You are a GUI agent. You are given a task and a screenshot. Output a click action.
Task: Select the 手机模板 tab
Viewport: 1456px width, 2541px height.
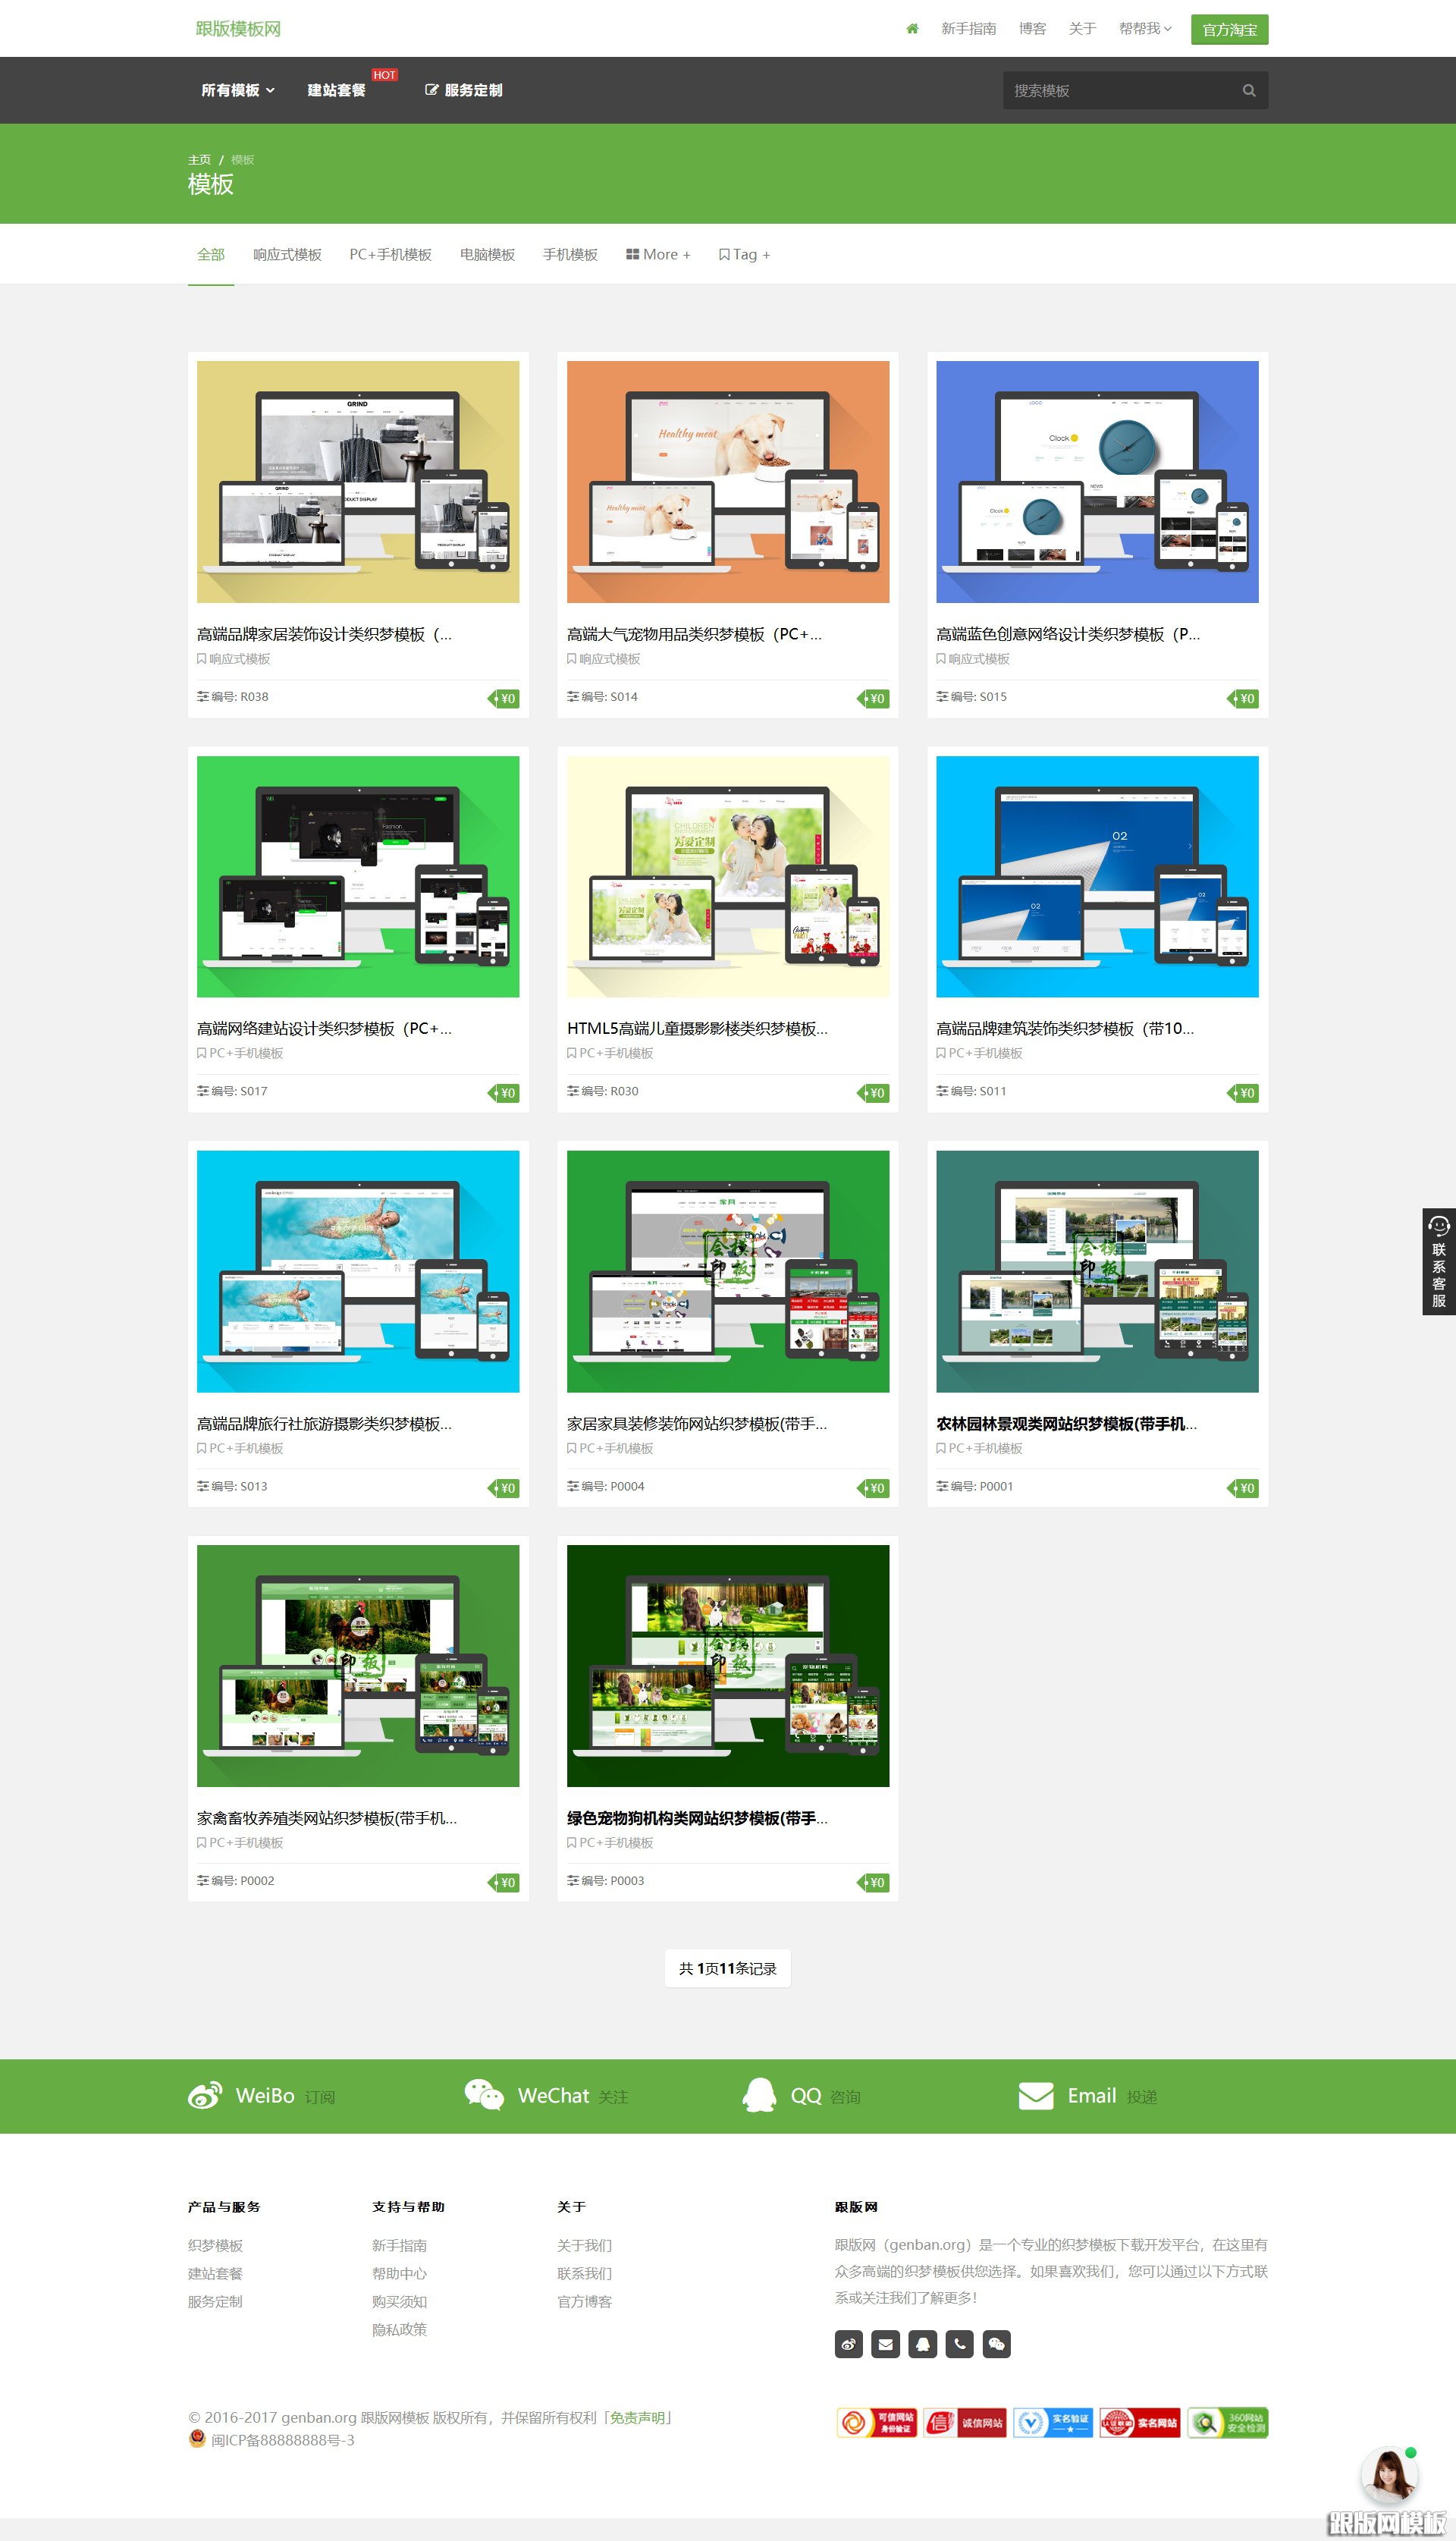click(x=570, y=255)
